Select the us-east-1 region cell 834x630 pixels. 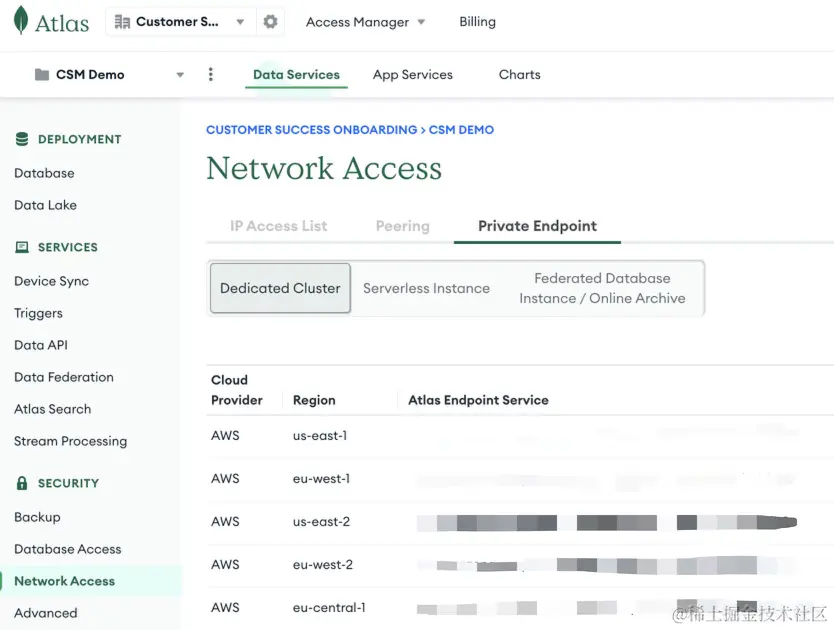coord(320,435)
